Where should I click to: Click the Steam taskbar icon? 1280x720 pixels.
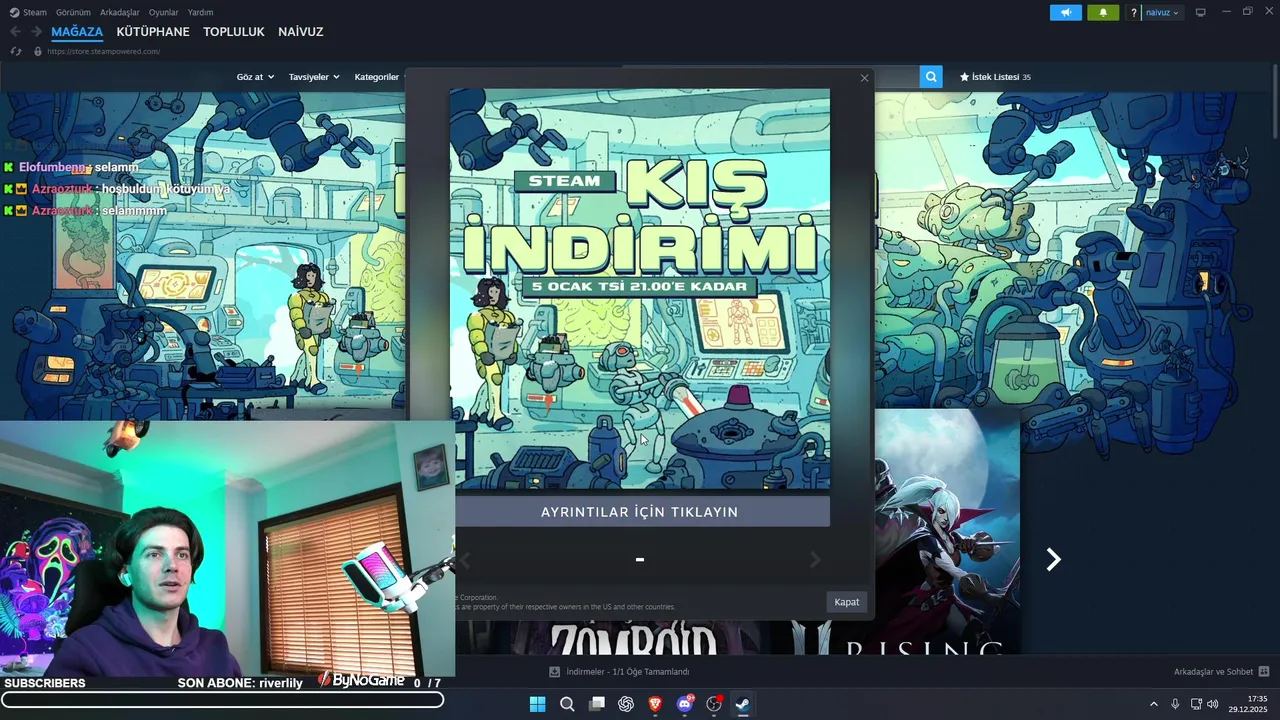pos(743,704)
